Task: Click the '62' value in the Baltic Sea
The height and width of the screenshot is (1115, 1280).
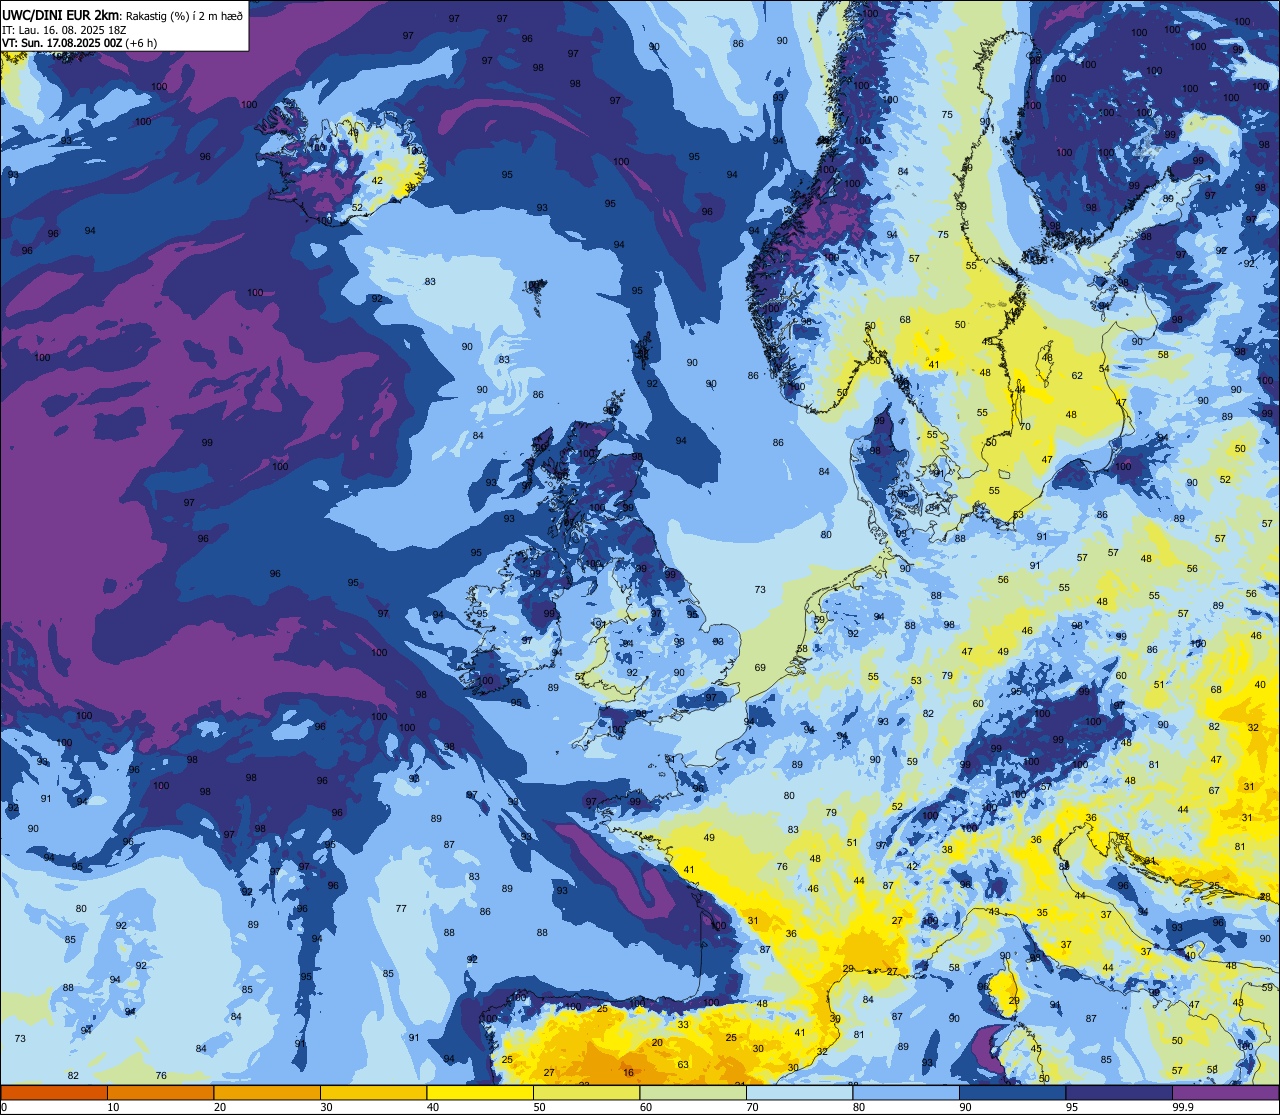Action: (1077, 376)
